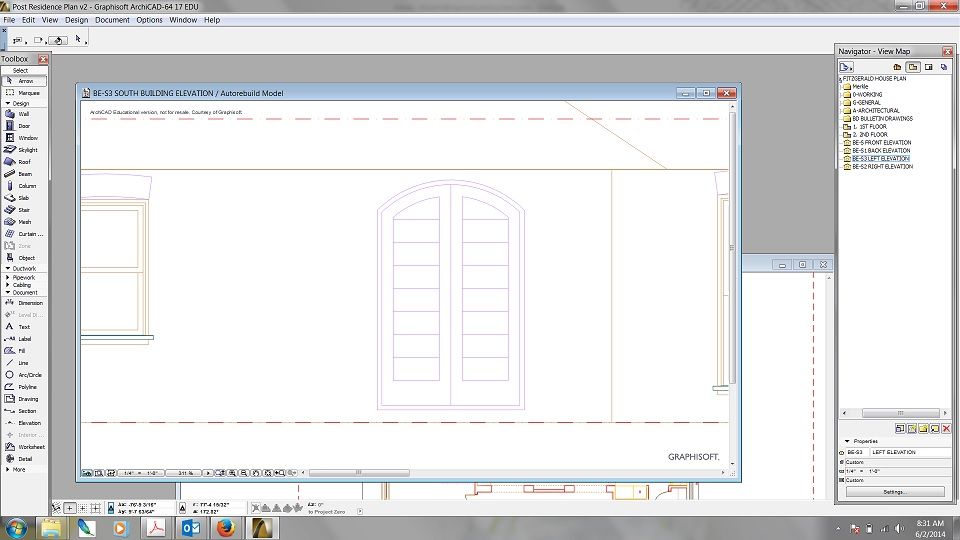Expand the More section in Toolbox

(8, 470)
